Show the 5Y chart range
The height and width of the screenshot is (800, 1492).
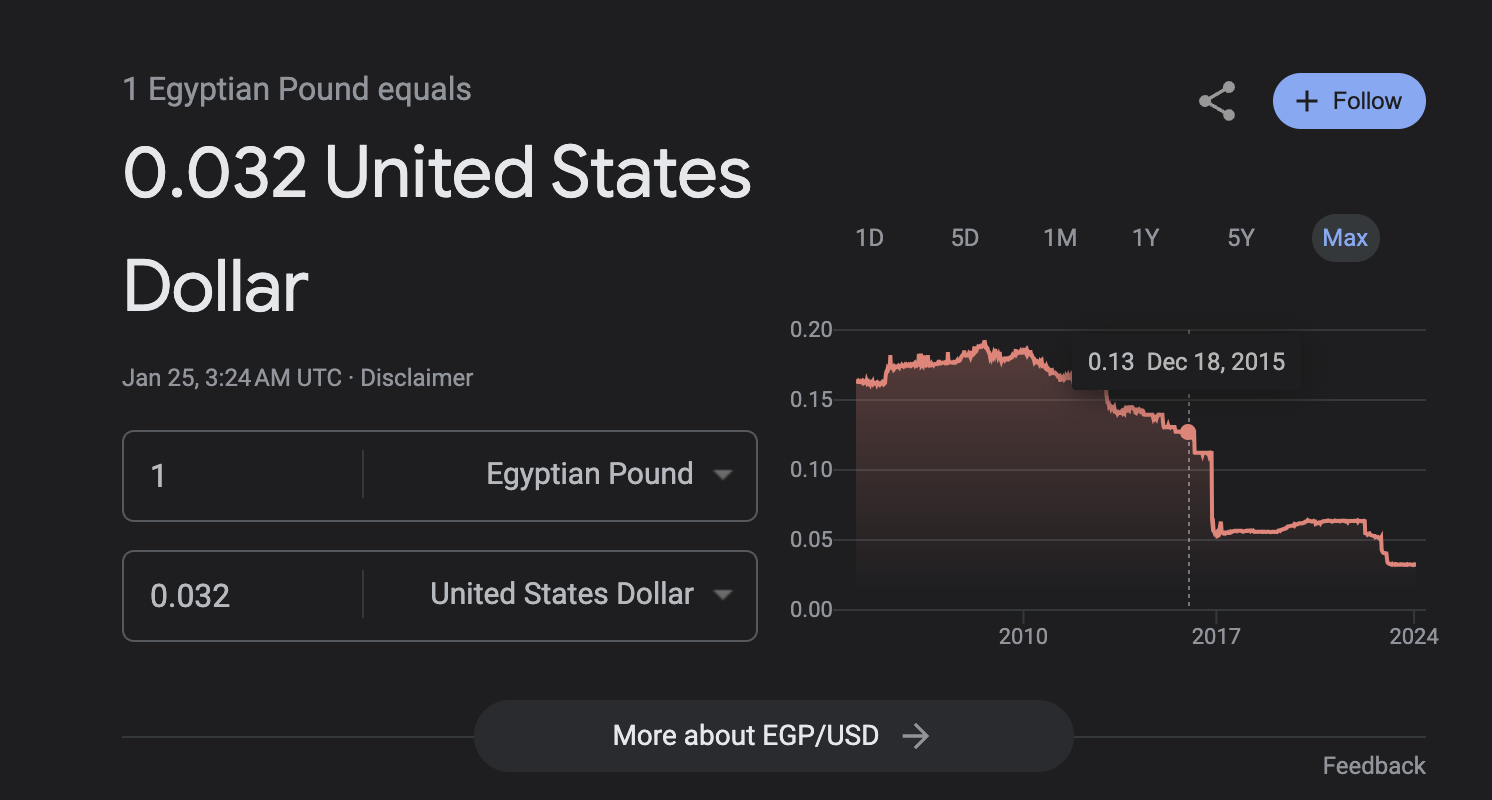1240,238
